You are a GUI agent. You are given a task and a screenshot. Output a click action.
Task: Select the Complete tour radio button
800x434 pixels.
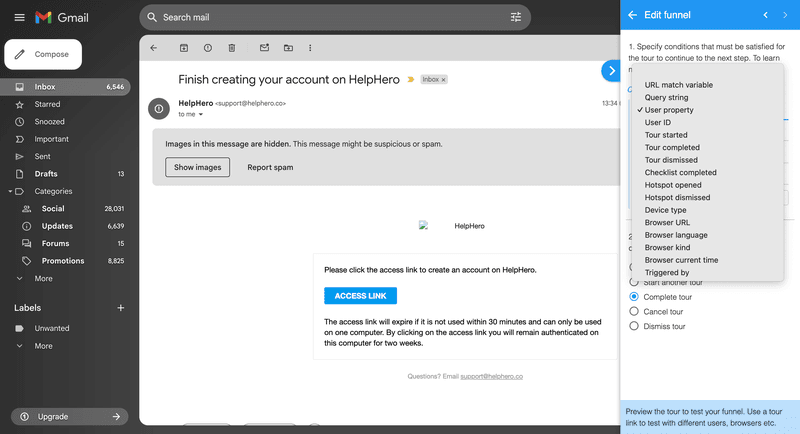point(634,297)
